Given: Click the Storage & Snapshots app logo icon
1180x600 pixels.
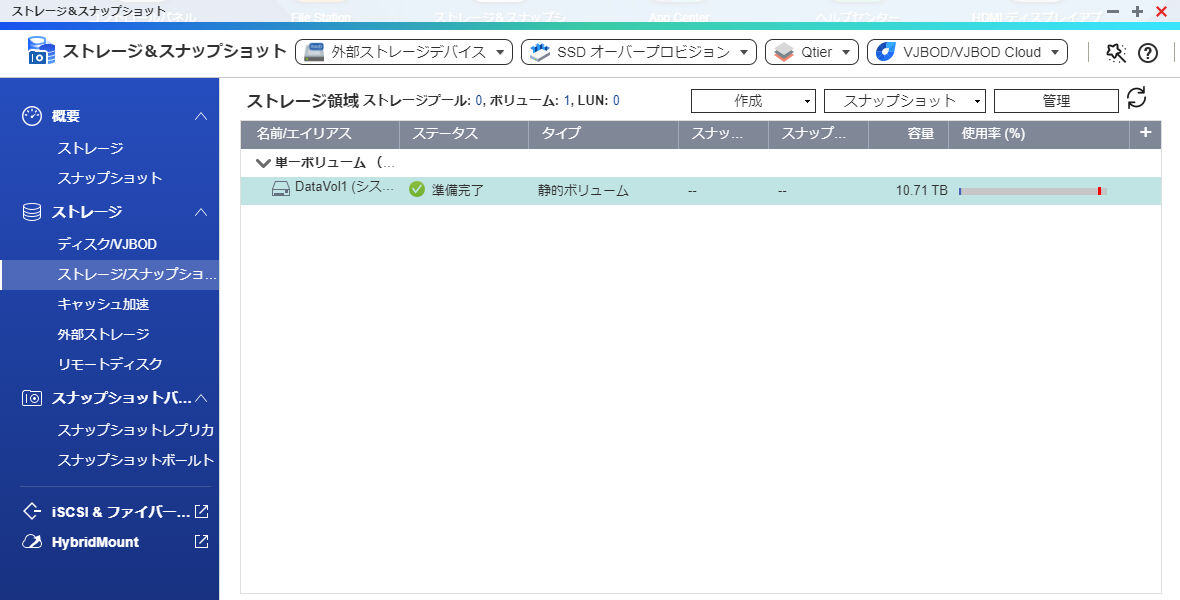Looking at the screenshot, I should (x=41, y=51).
